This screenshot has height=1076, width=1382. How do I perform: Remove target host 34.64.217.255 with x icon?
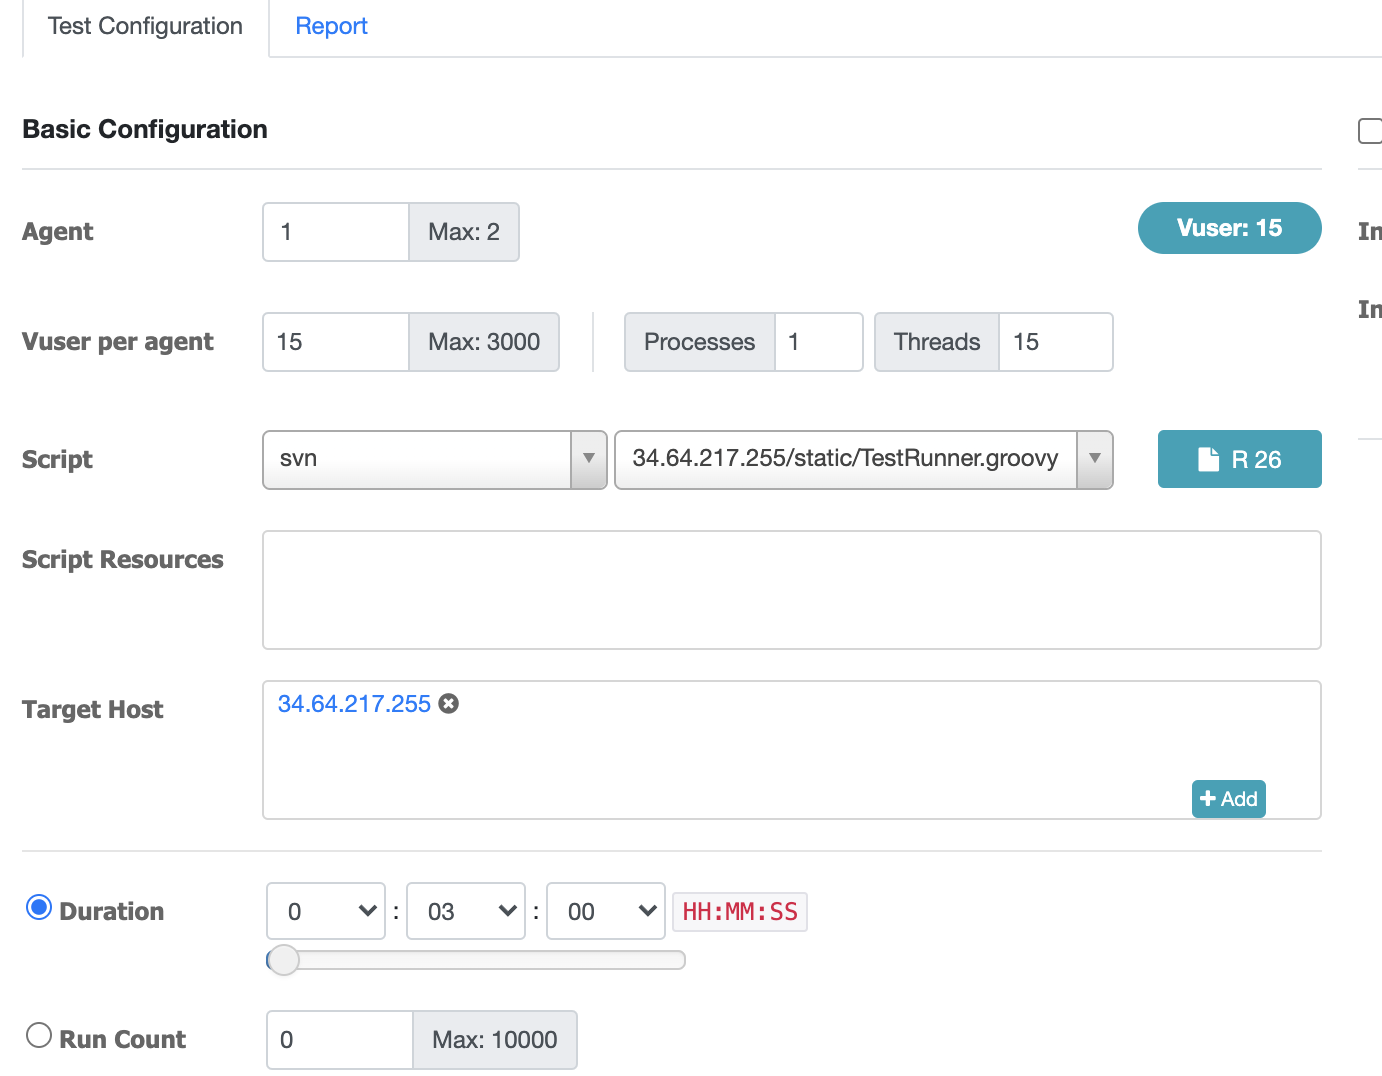tap(449, 704)
